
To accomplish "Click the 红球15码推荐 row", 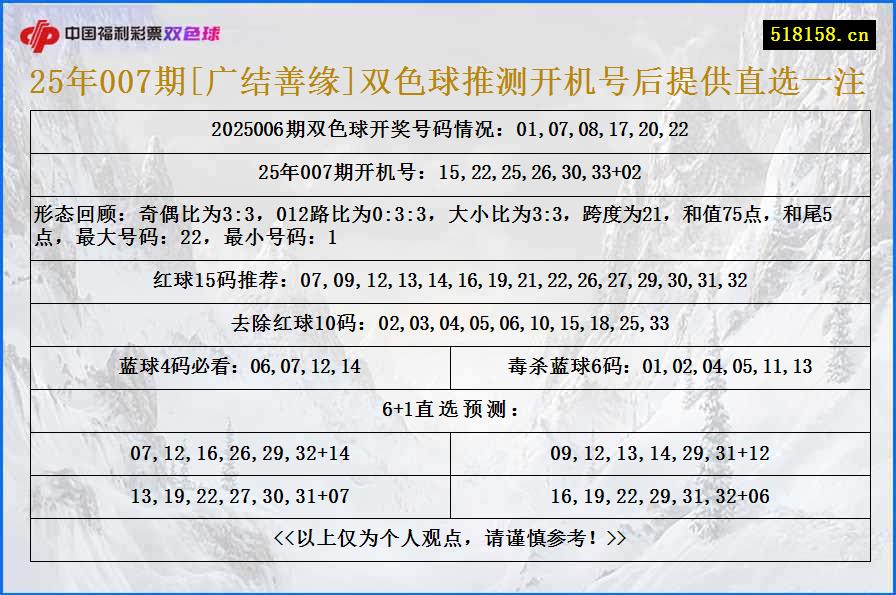I will pos(448,280).
